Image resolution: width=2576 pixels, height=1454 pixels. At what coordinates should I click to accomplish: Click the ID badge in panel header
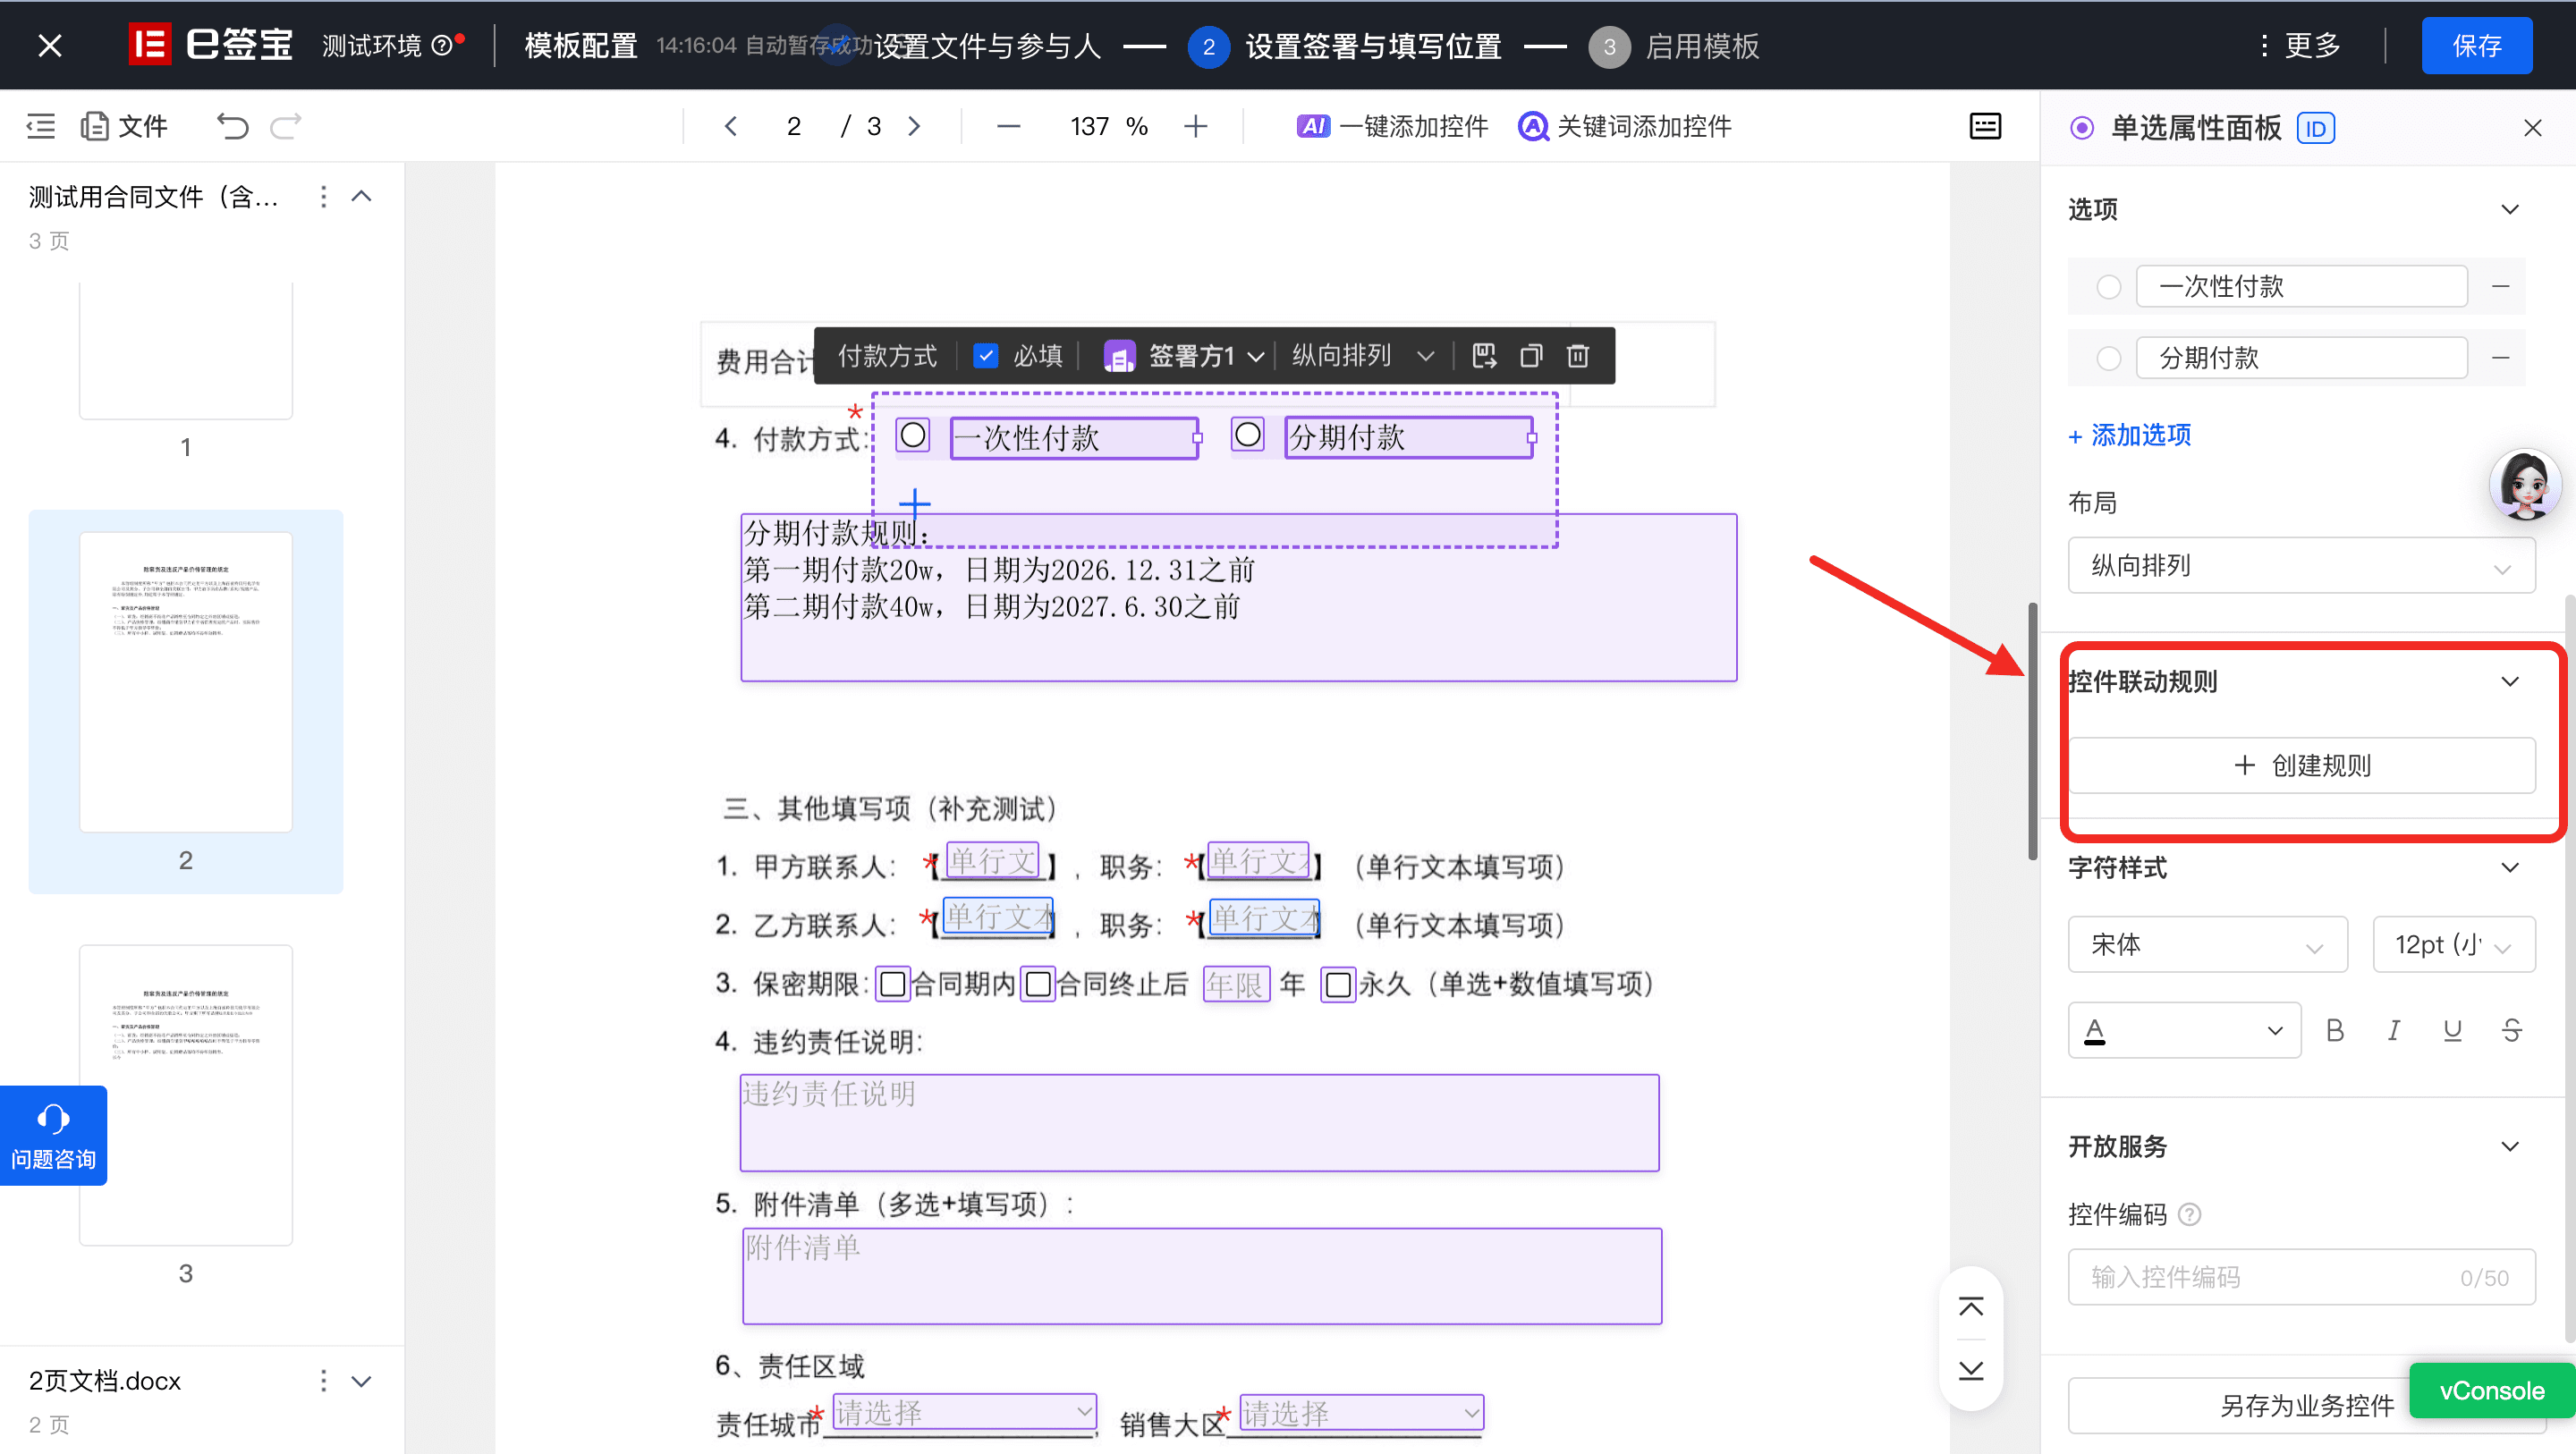pyautogui.click(x=2316, y=128)
